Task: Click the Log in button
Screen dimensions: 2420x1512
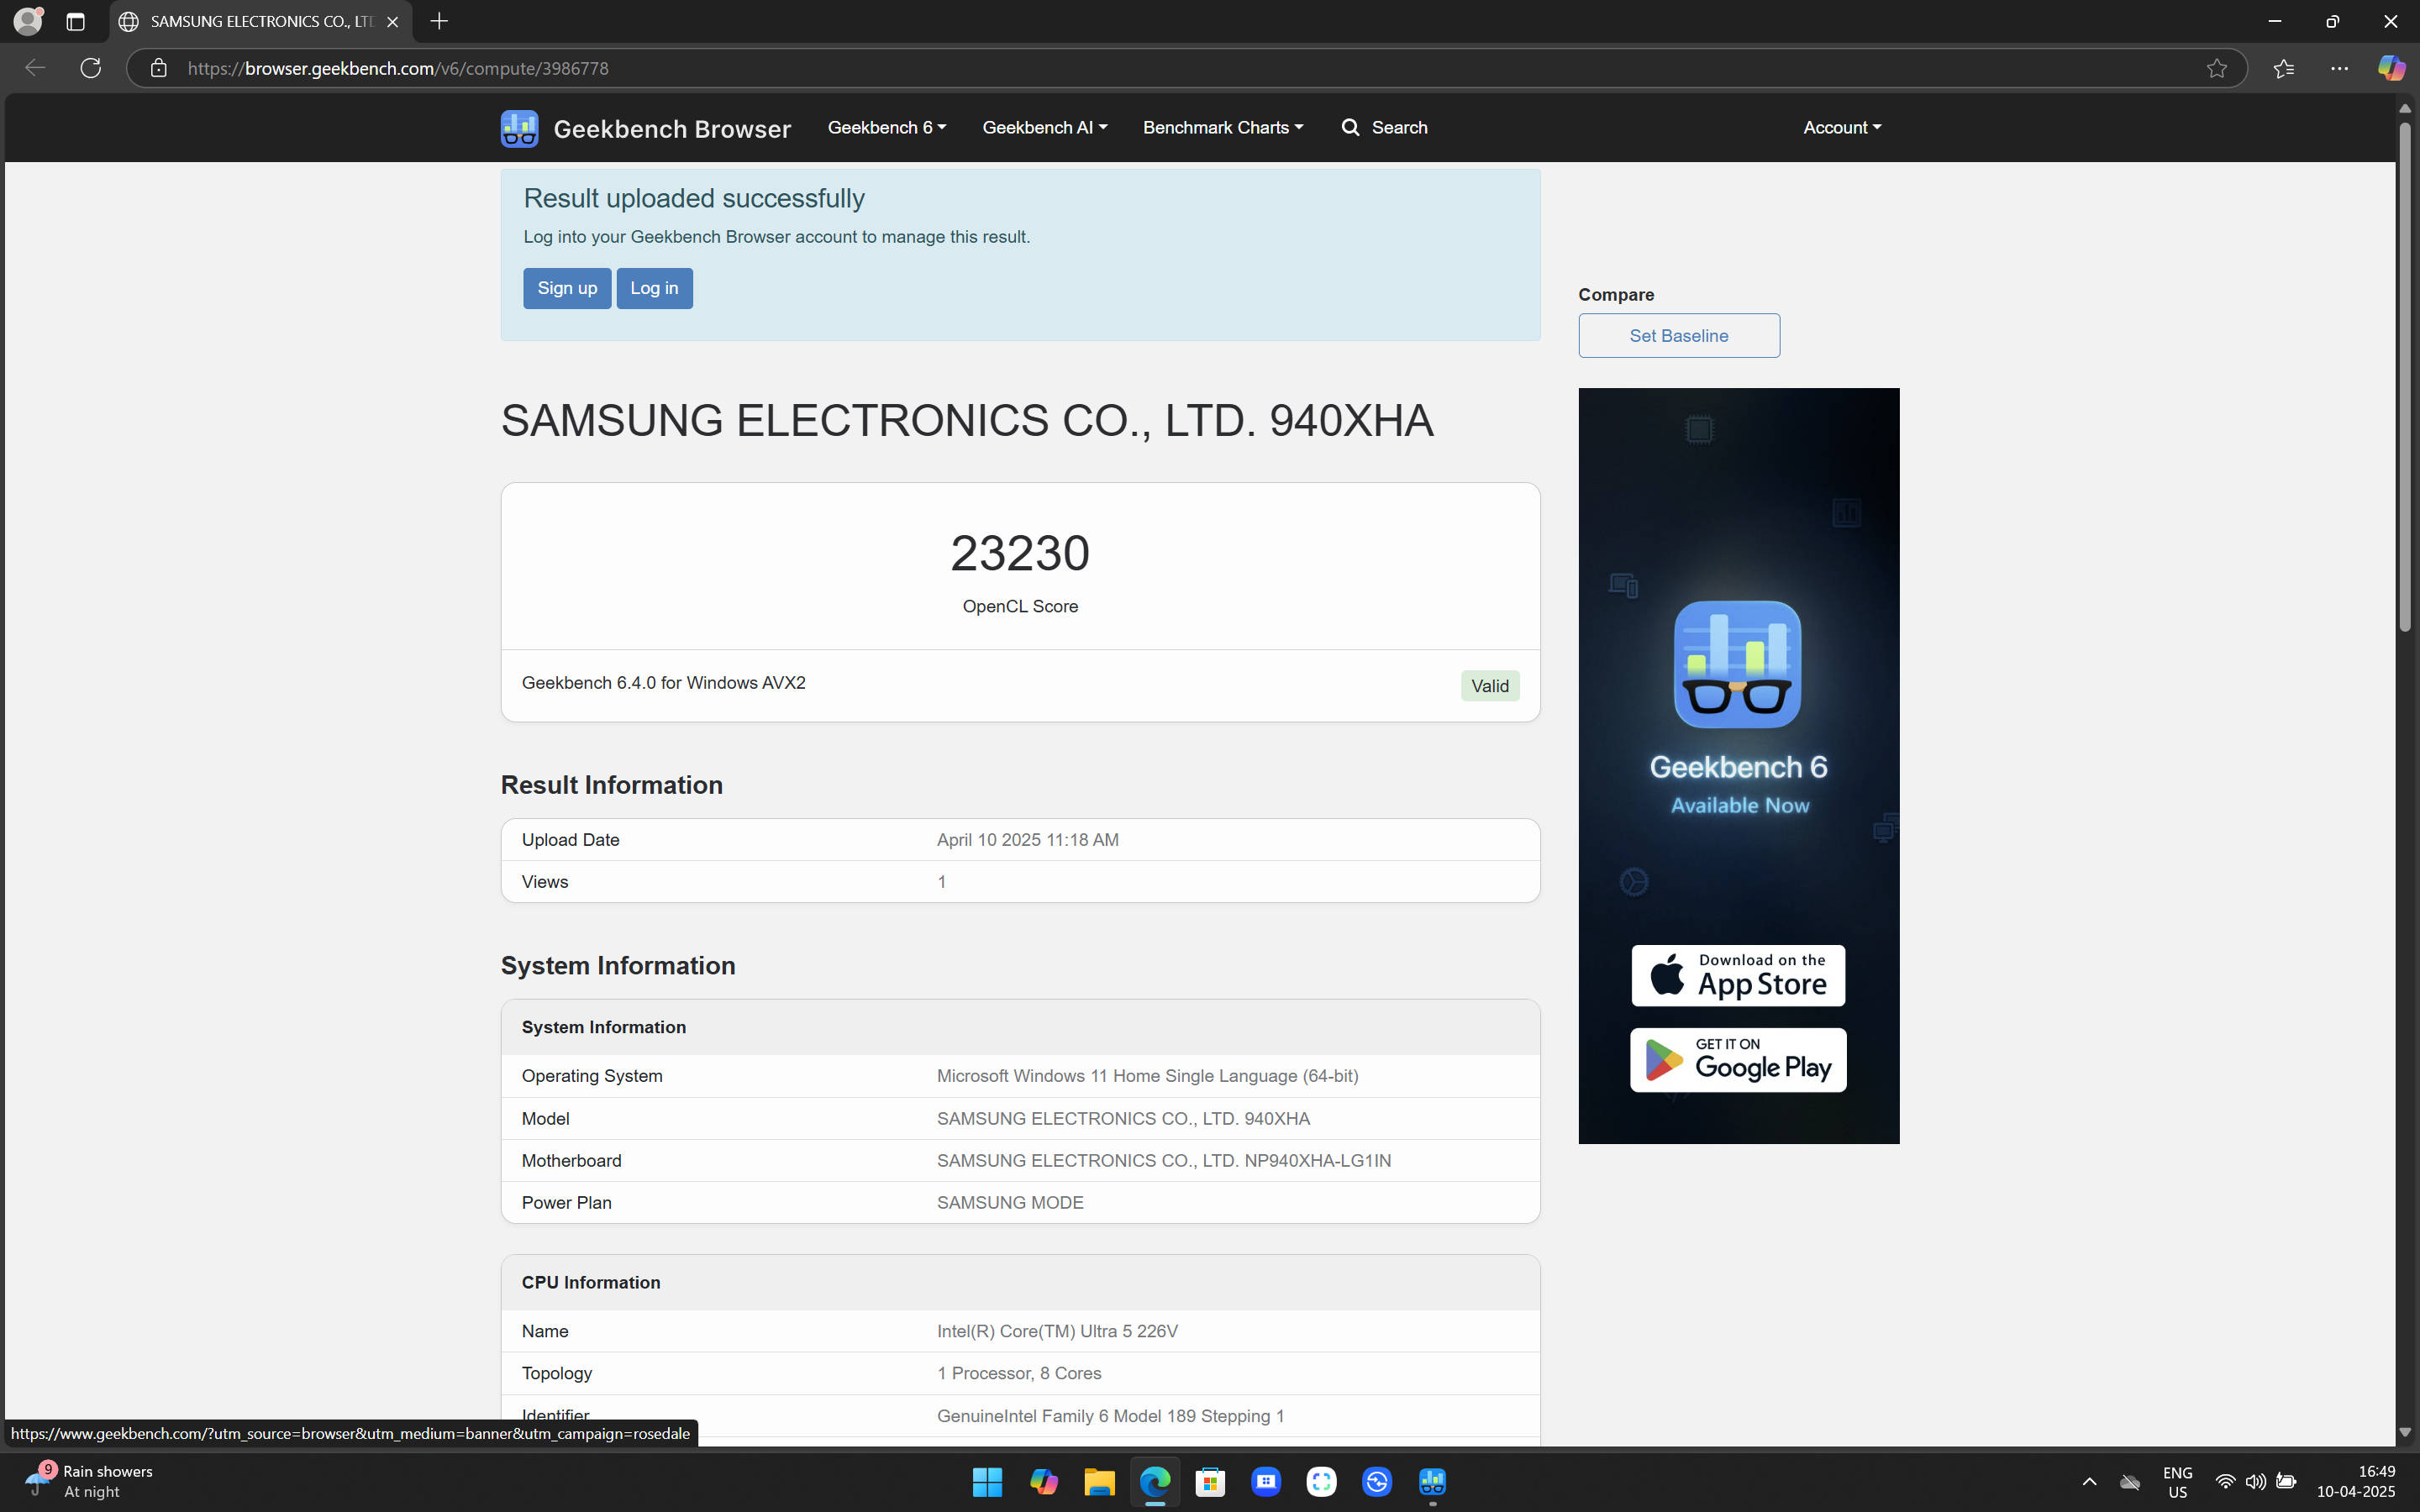Action: tap(654, 288)
